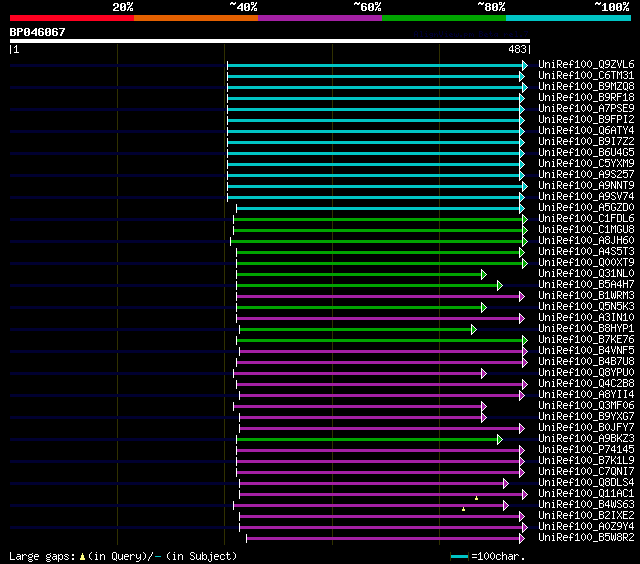
Task: Click the BP046067 query name
Action: click(x=38, y=32)
